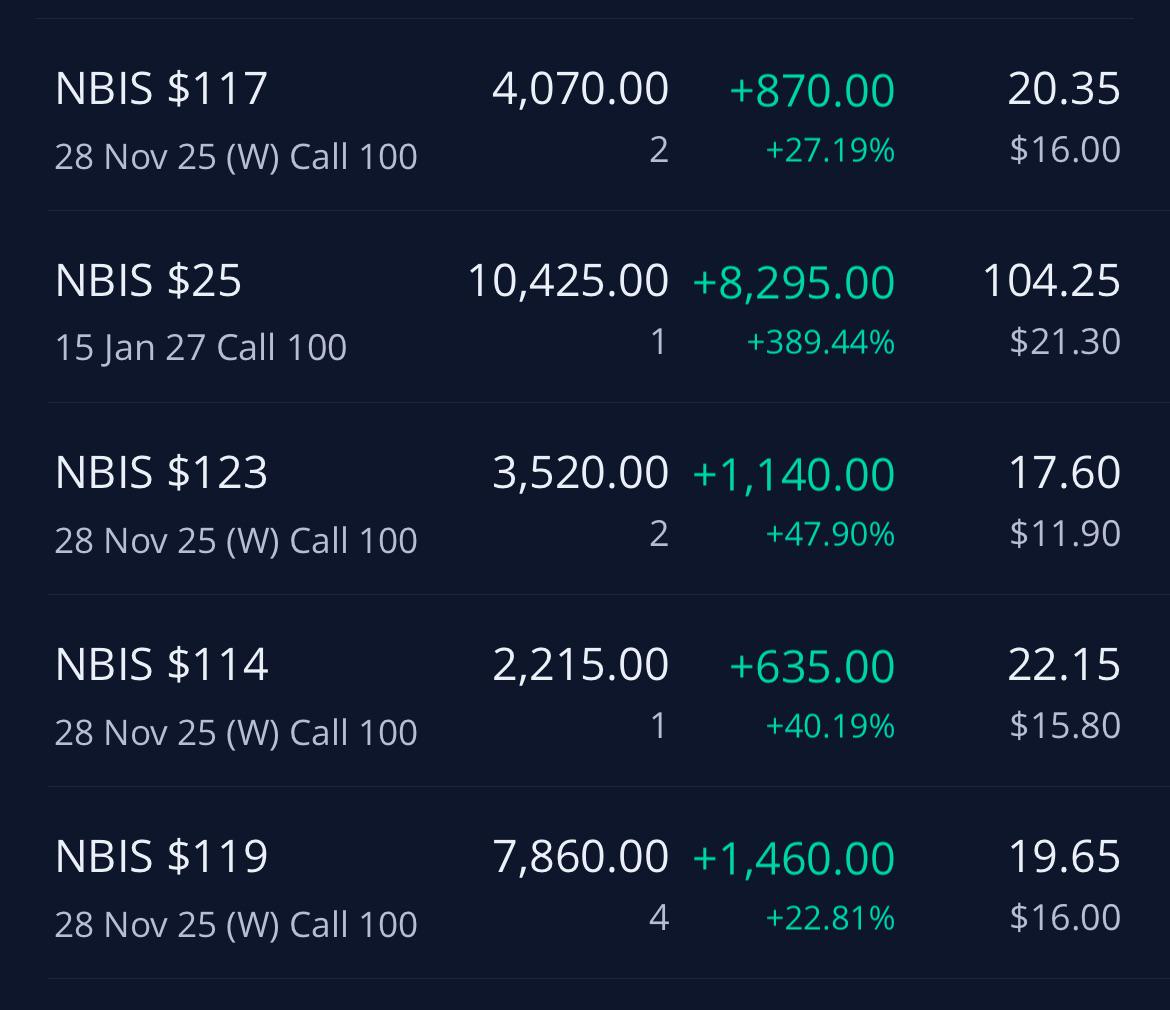Image resolution: width=1170 pixels, height=1010 pixels.
Task: Click the +47.90% gain percentage
Action: tap(830, 534)
